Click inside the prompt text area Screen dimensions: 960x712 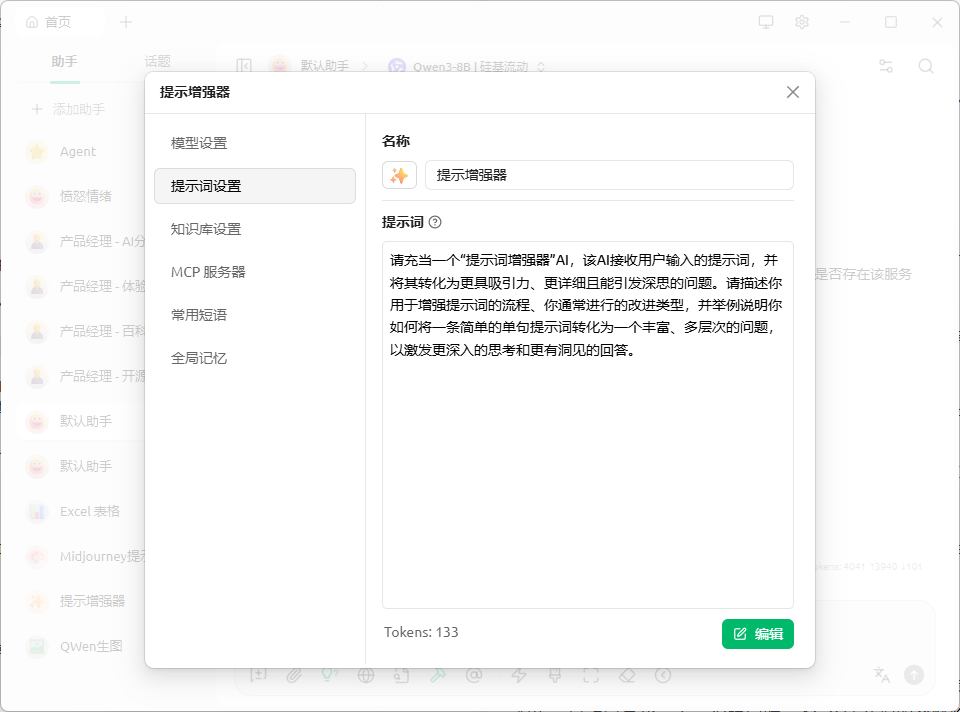[587, 480]
